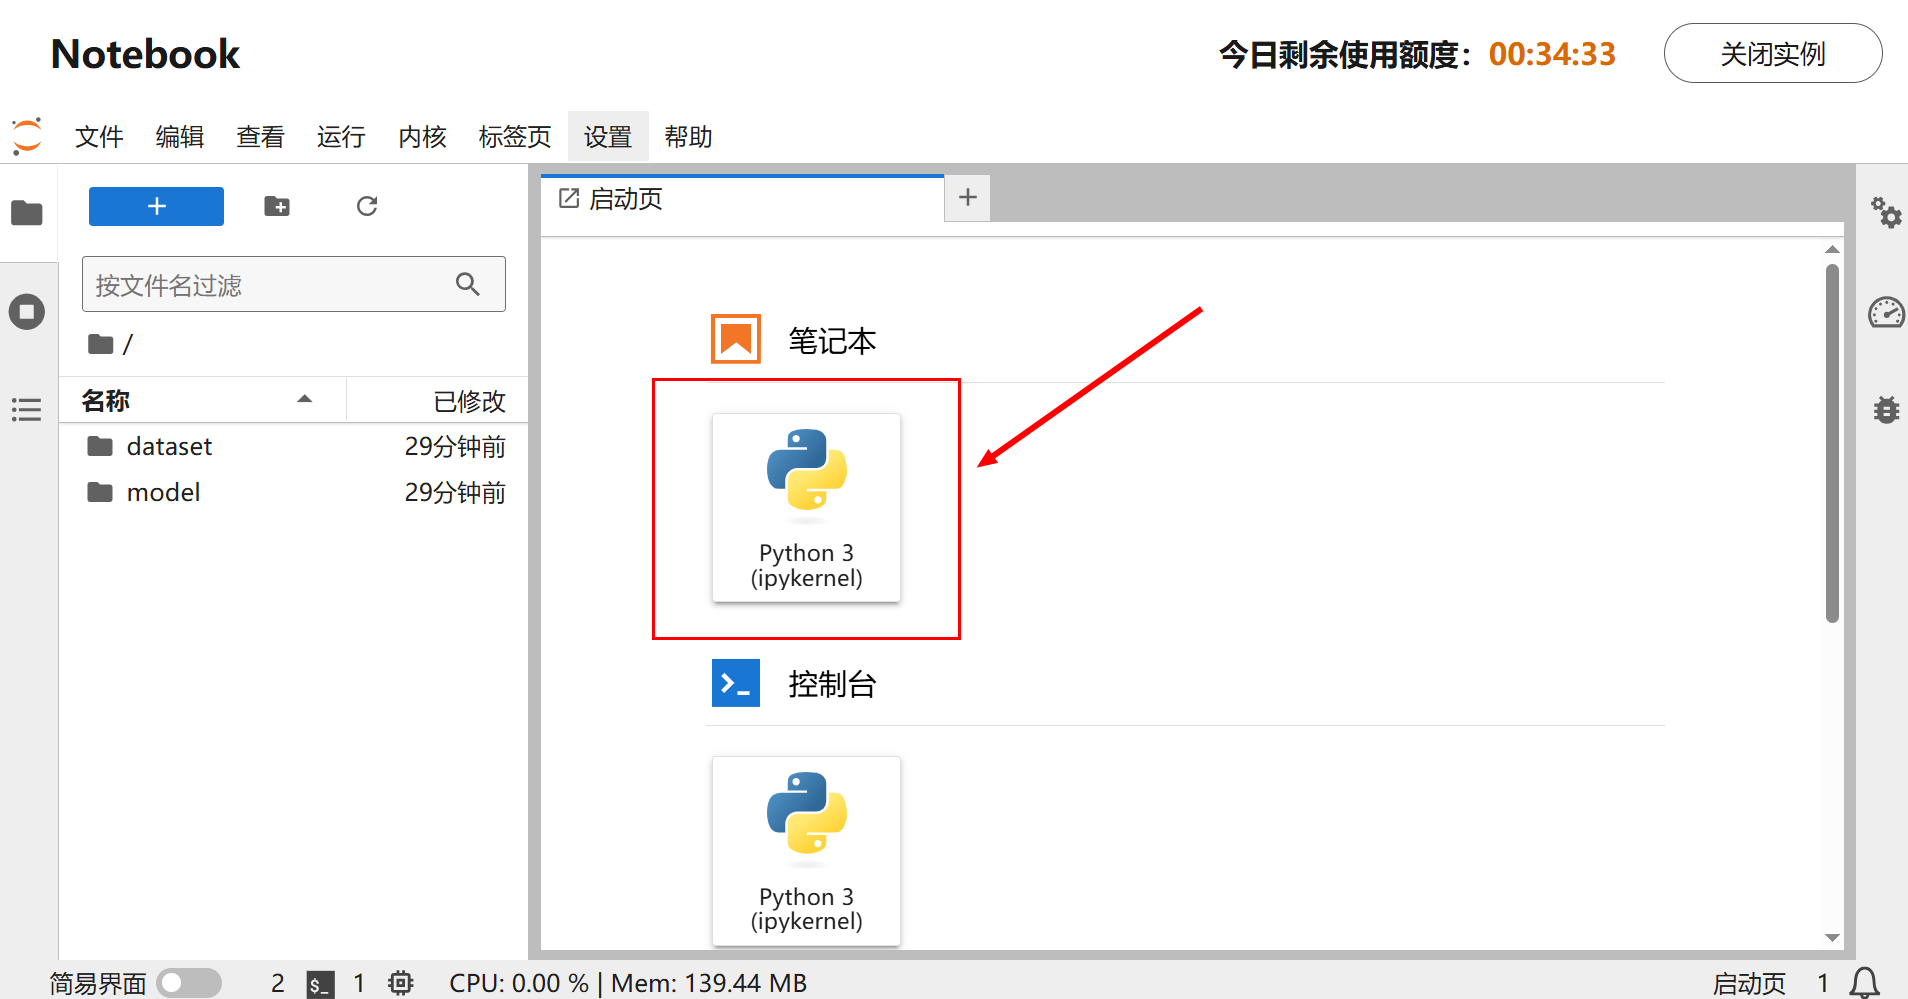Launch Python 3 console card
This screenshot has width=1908, height=999.
(x=806, y=851)
